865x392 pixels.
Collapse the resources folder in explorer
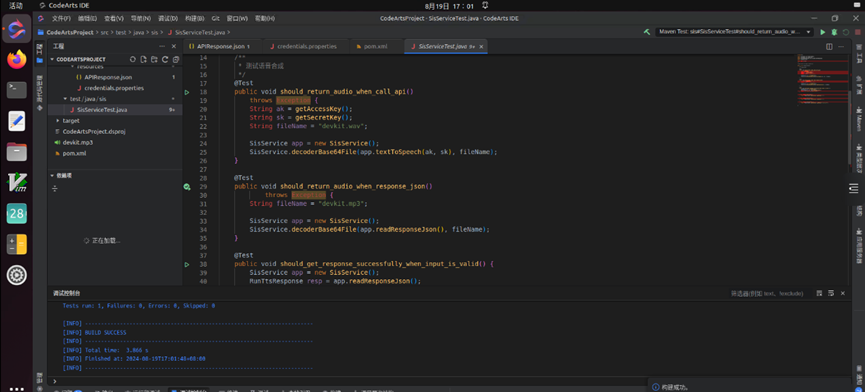pos(72,67)
